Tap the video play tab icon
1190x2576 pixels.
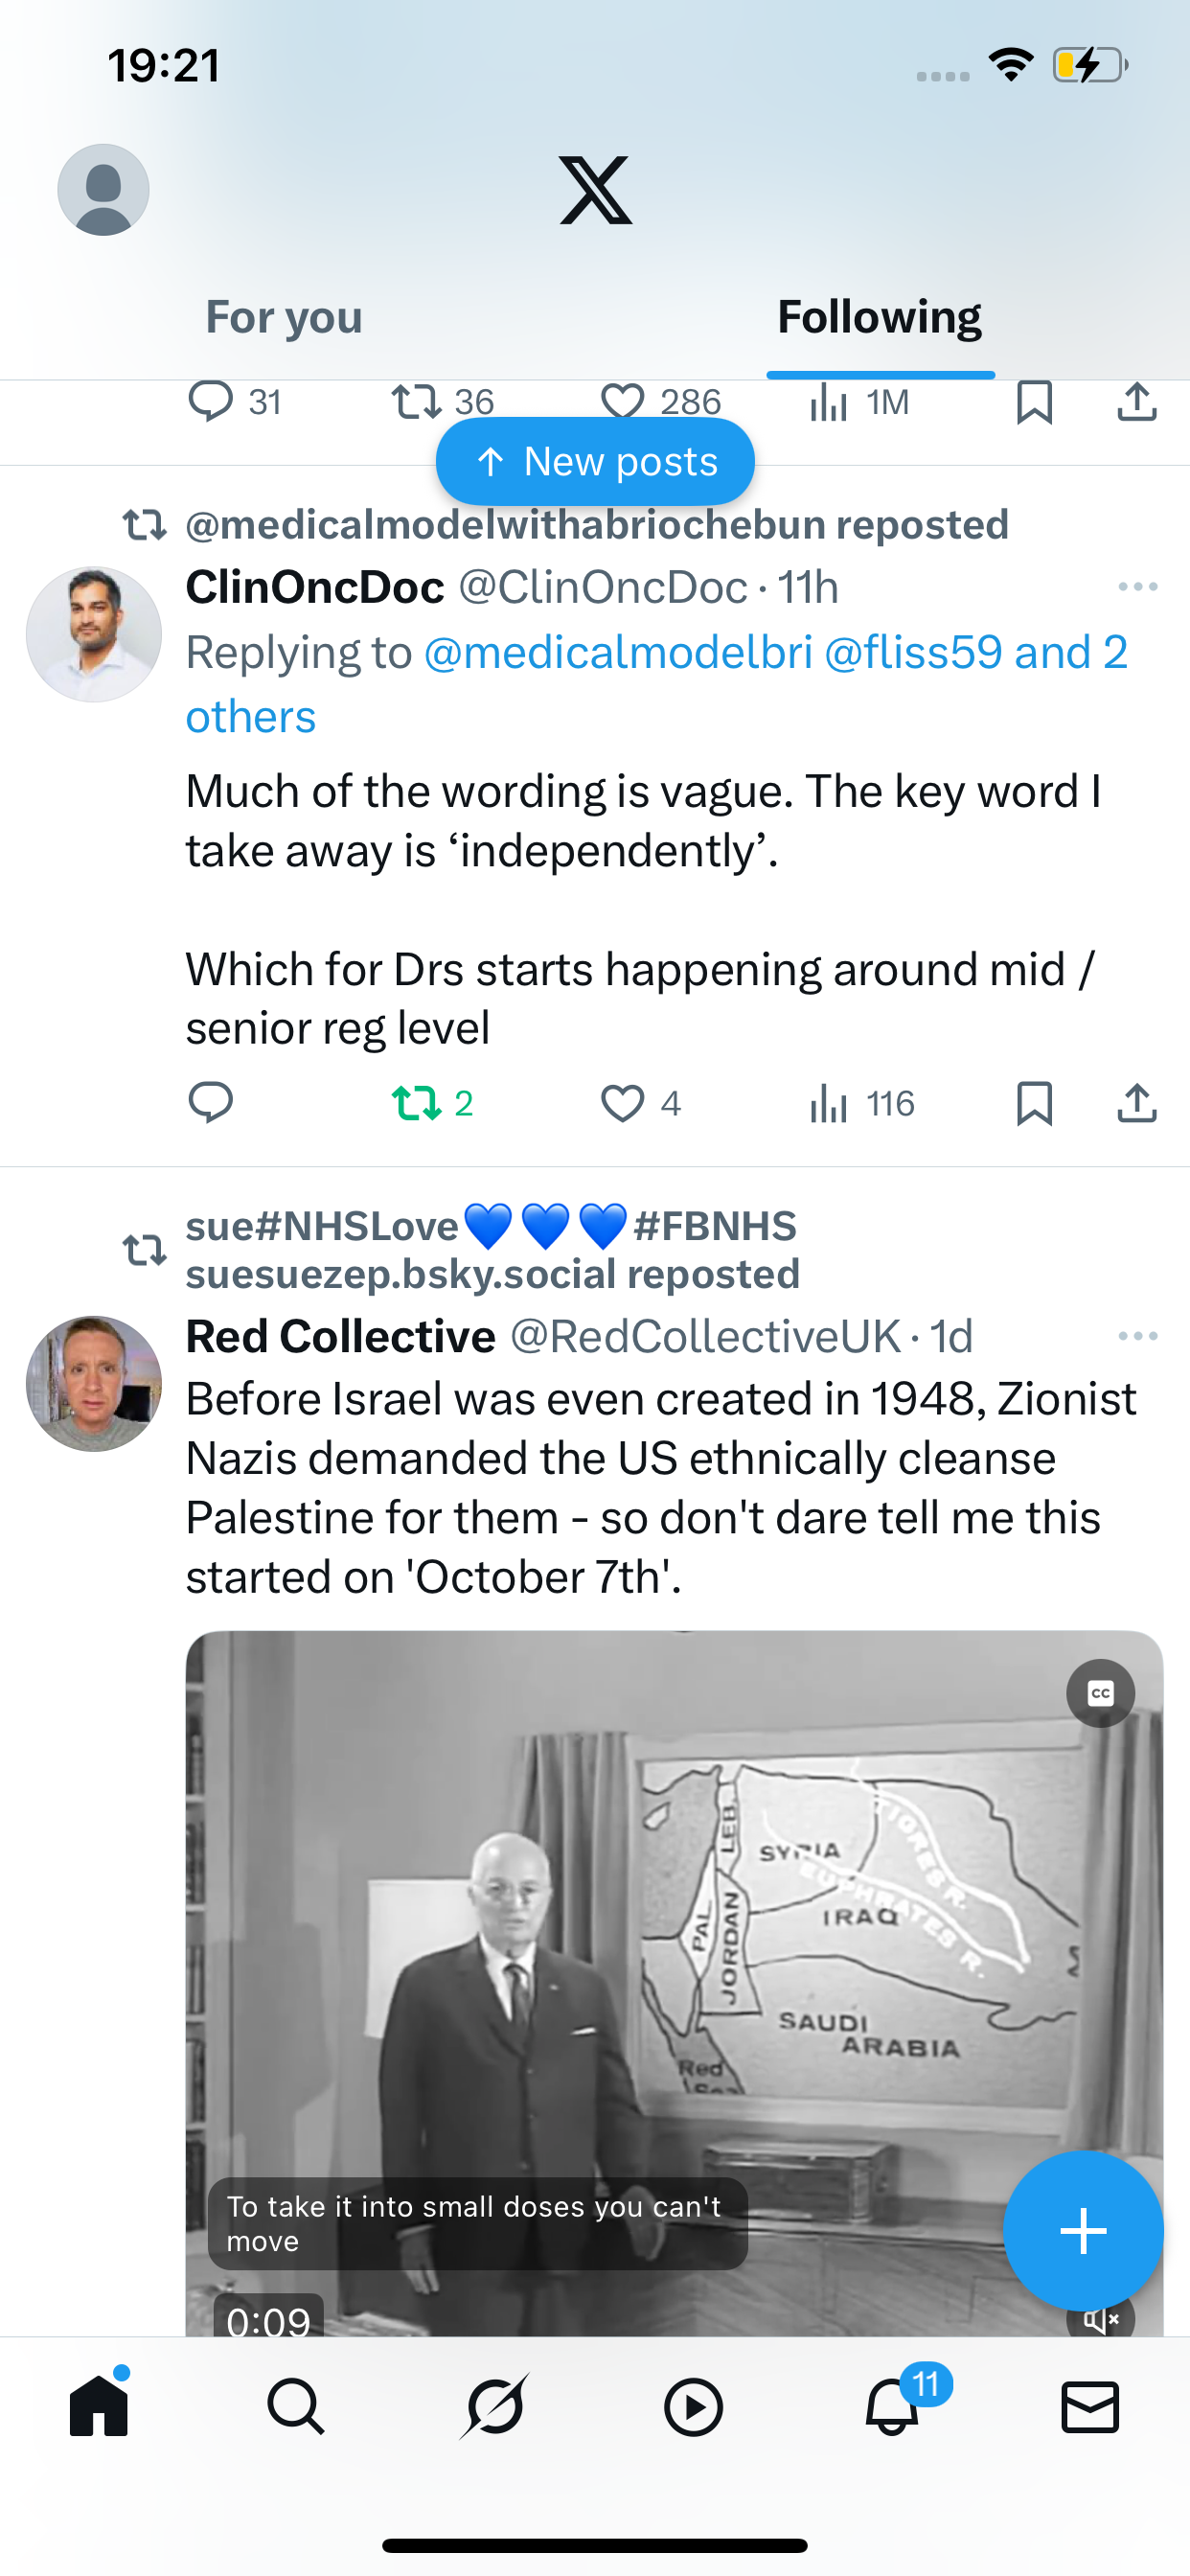click(x=693, y=2406)
